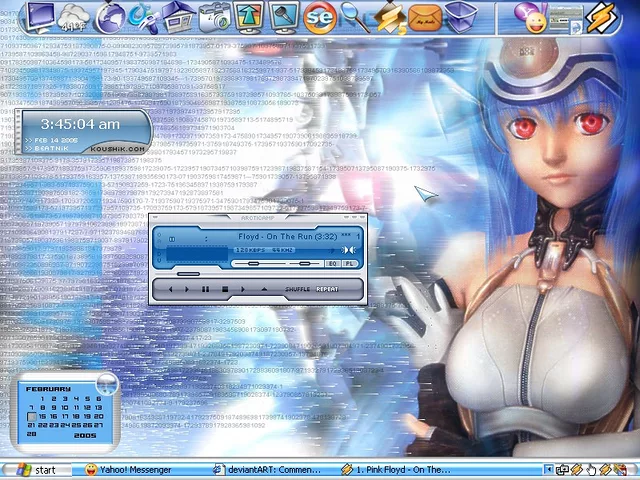The width and height of the screenshot is (640, 480).
Task: Switch to Pink Floyd Winamp taskbar button
Action: tap(397, 470)
